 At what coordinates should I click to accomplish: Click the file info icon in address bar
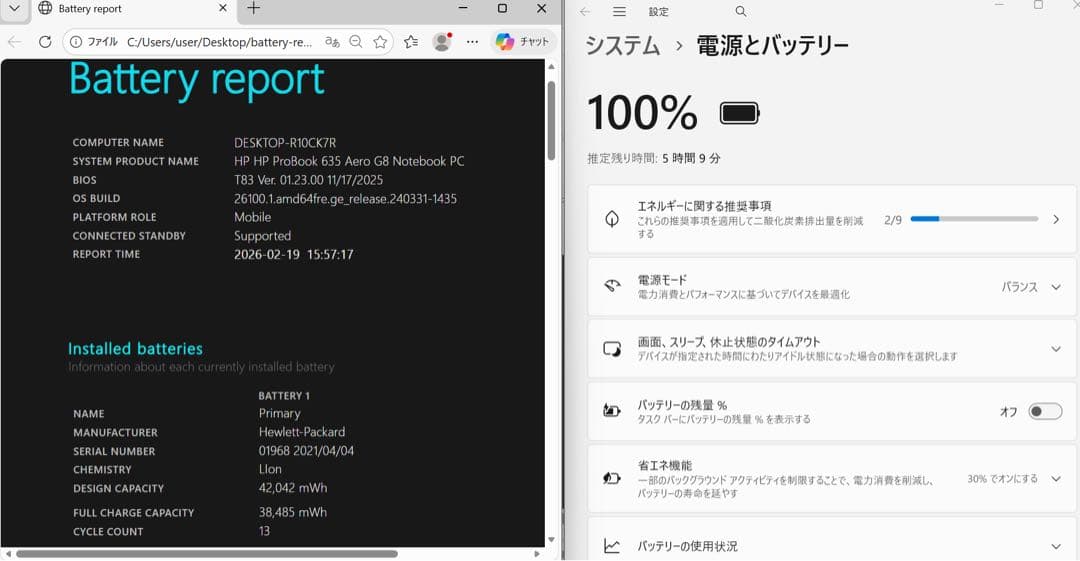point(76,42)
